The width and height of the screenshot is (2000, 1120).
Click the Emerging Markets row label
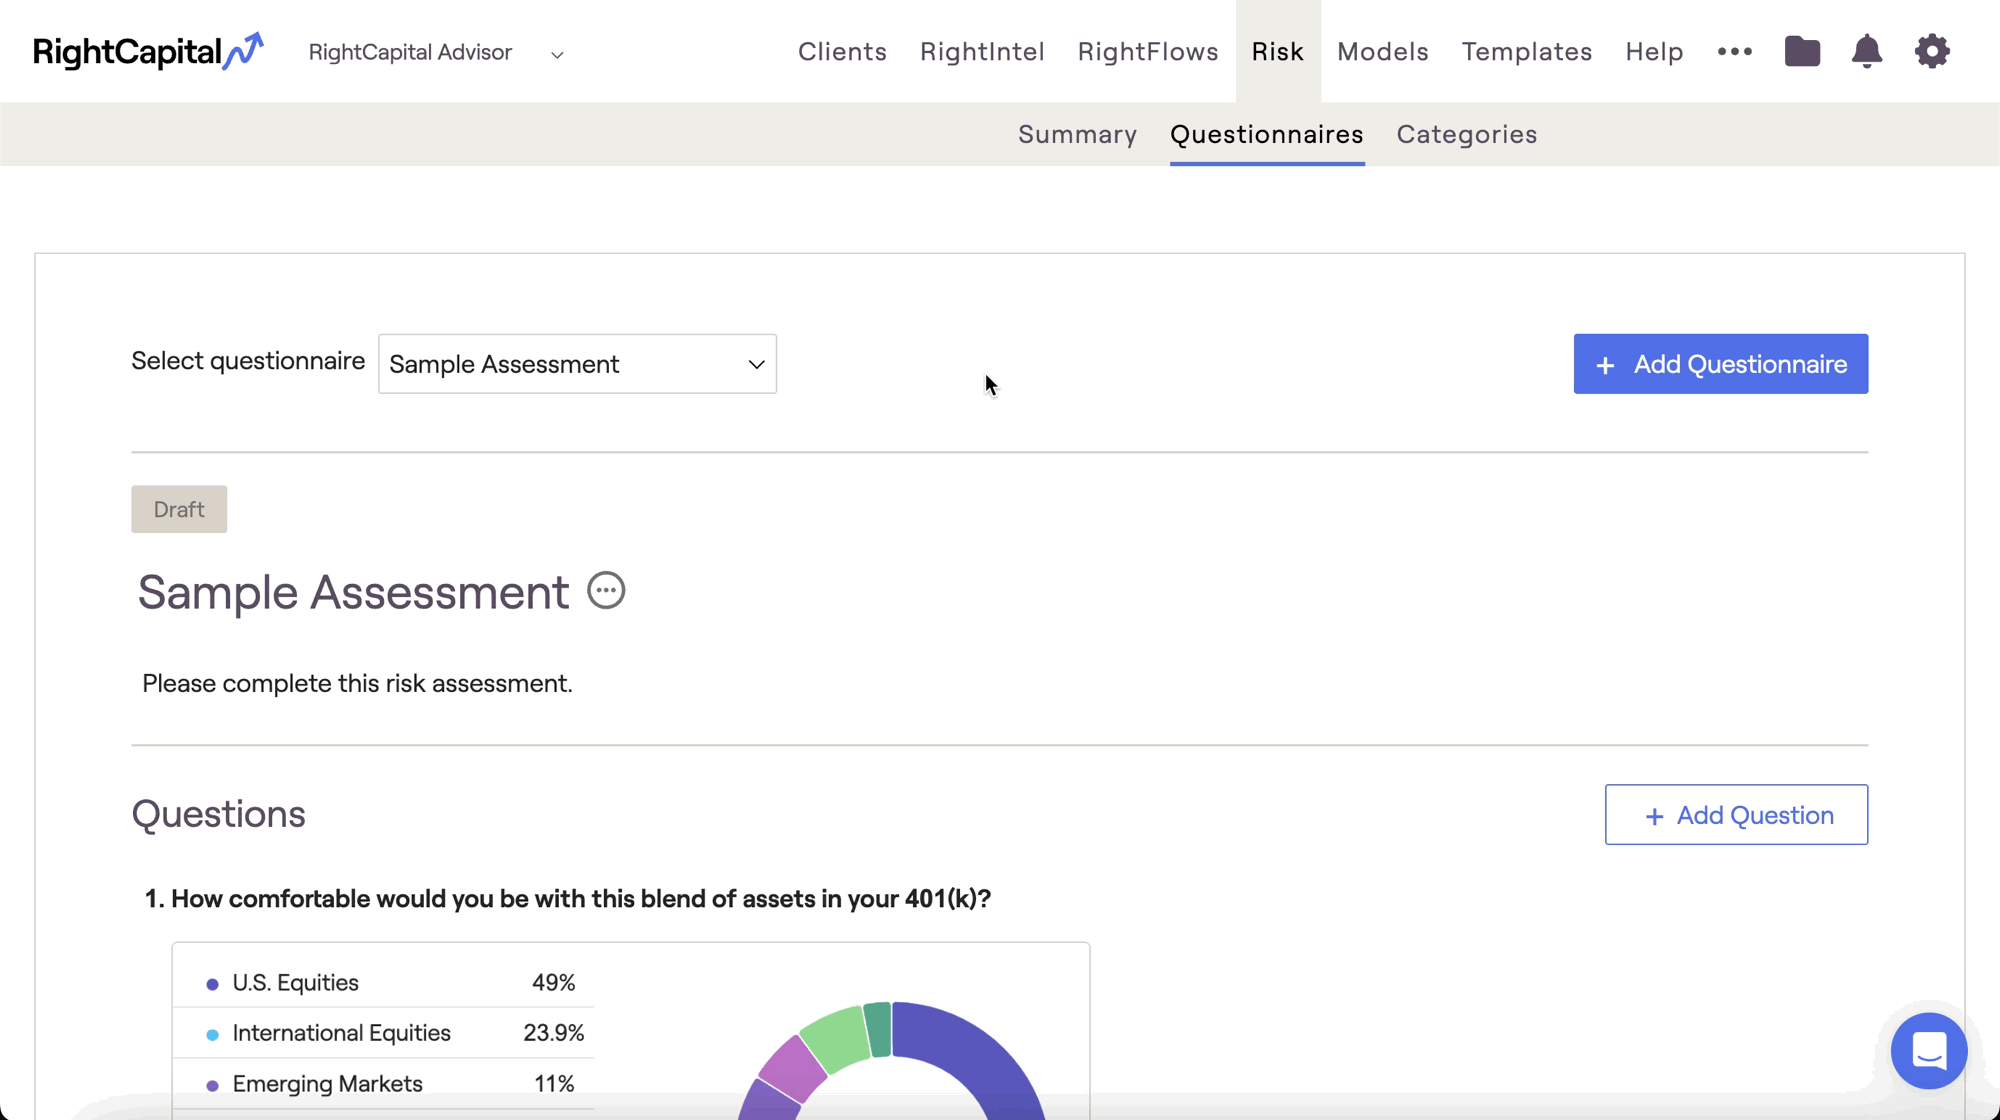[x=327, y=1084]
